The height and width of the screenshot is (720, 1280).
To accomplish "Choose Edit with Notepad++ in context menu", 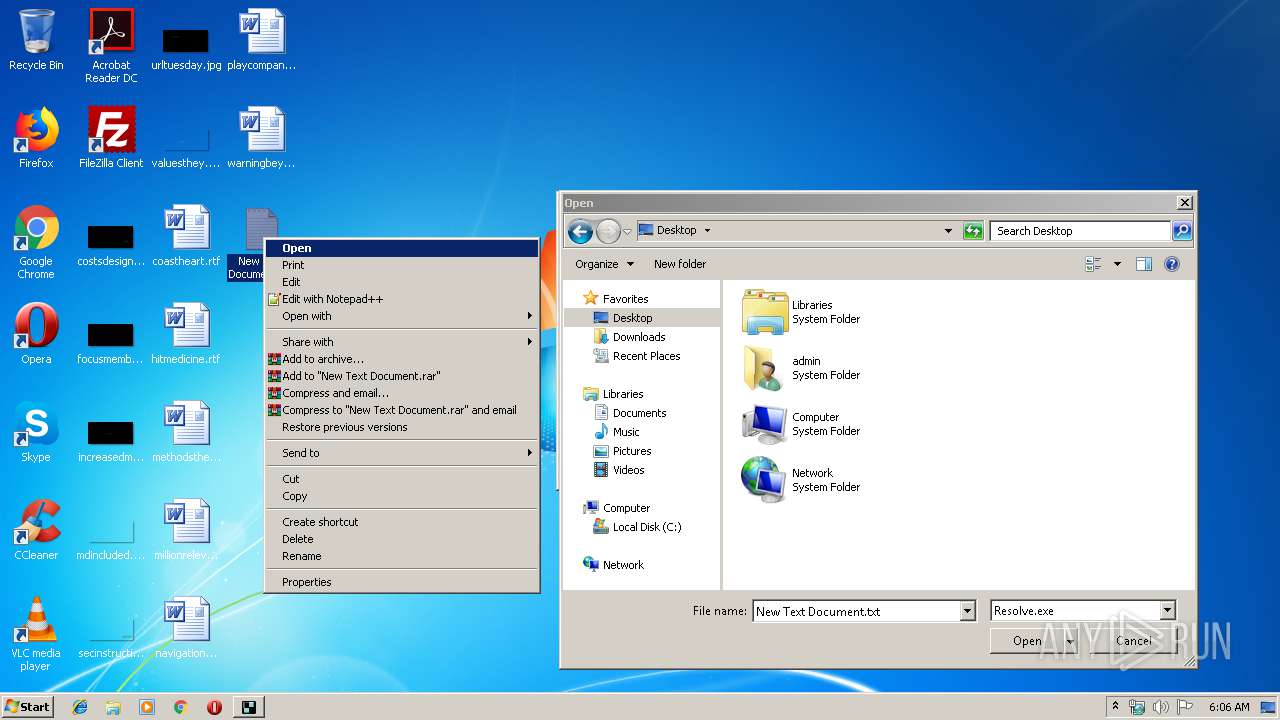I will click(x=402, y=299).
